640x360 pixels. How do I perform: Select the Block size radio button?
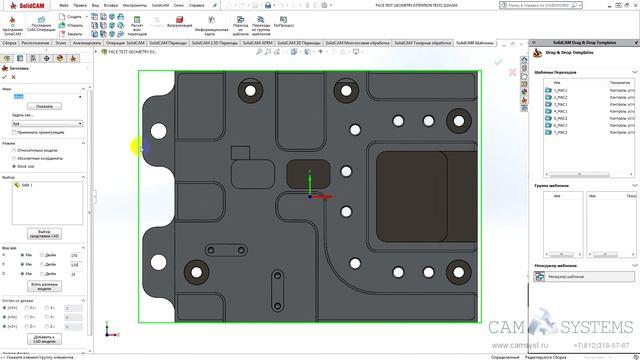pos(14,167)
